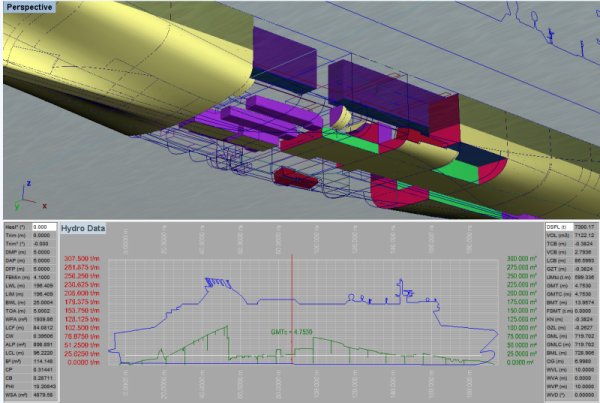The image size is (600, 403).
Task: Click the XYZ world axis gizmo
Action: 30,197
